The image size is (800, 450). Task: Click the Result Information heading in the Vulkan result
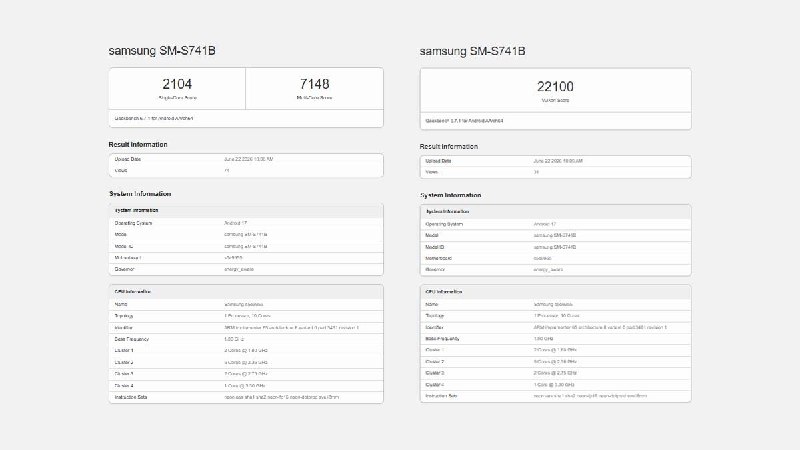pos(448,146)
